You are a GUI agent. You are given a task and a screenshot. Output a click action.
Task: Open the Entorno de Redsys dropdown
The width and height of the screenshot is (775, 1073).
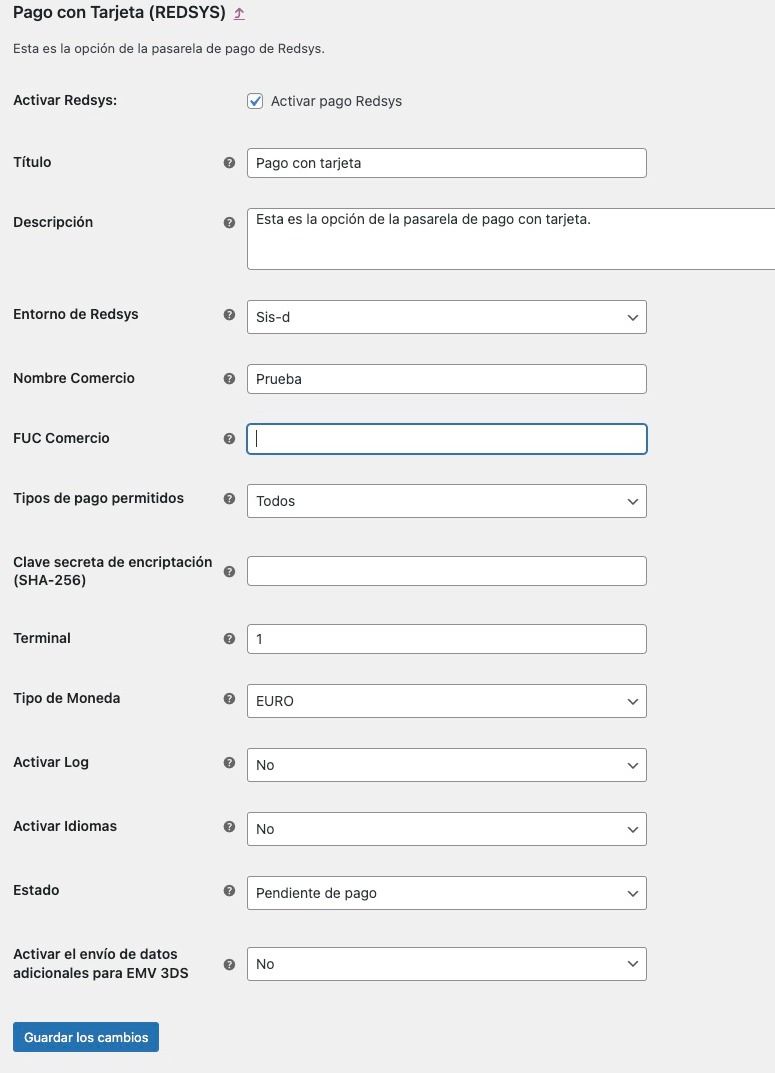pyautogui.click(x=447, y=317)
